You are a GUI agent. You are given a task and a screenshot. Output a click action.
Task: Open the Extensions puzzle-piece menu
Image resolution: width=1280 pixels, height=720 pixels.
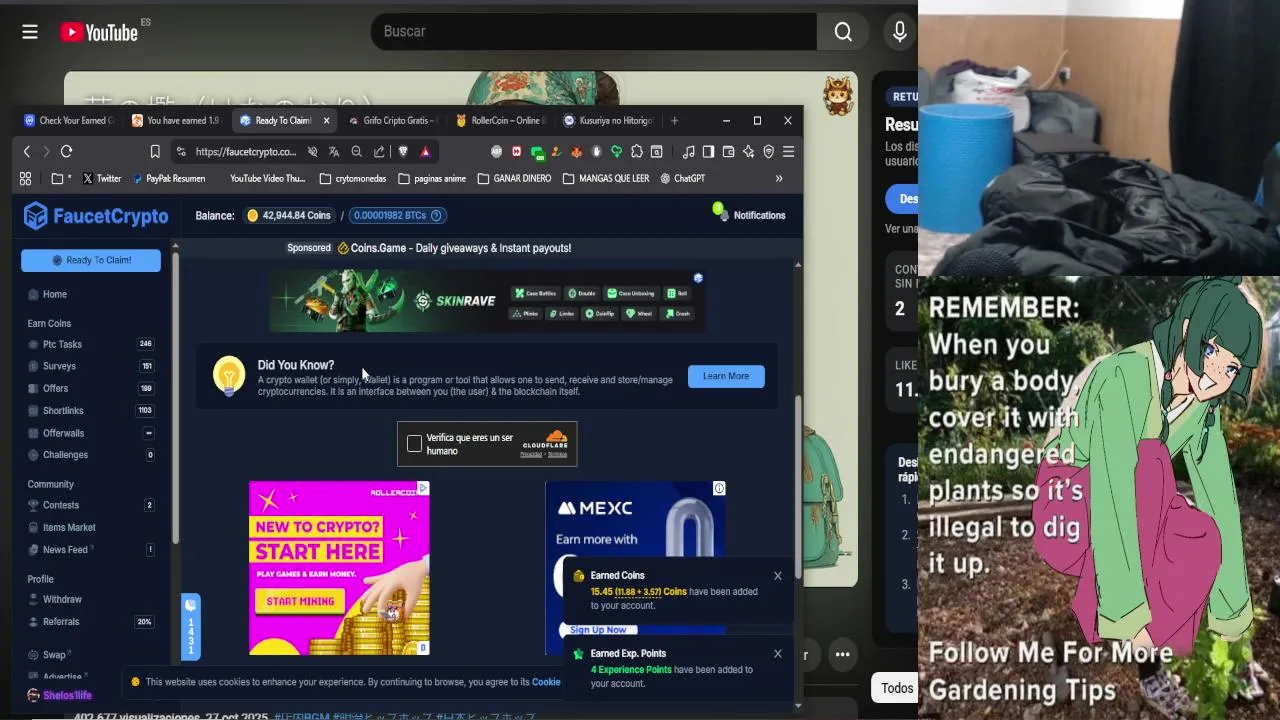click(636, 152)
